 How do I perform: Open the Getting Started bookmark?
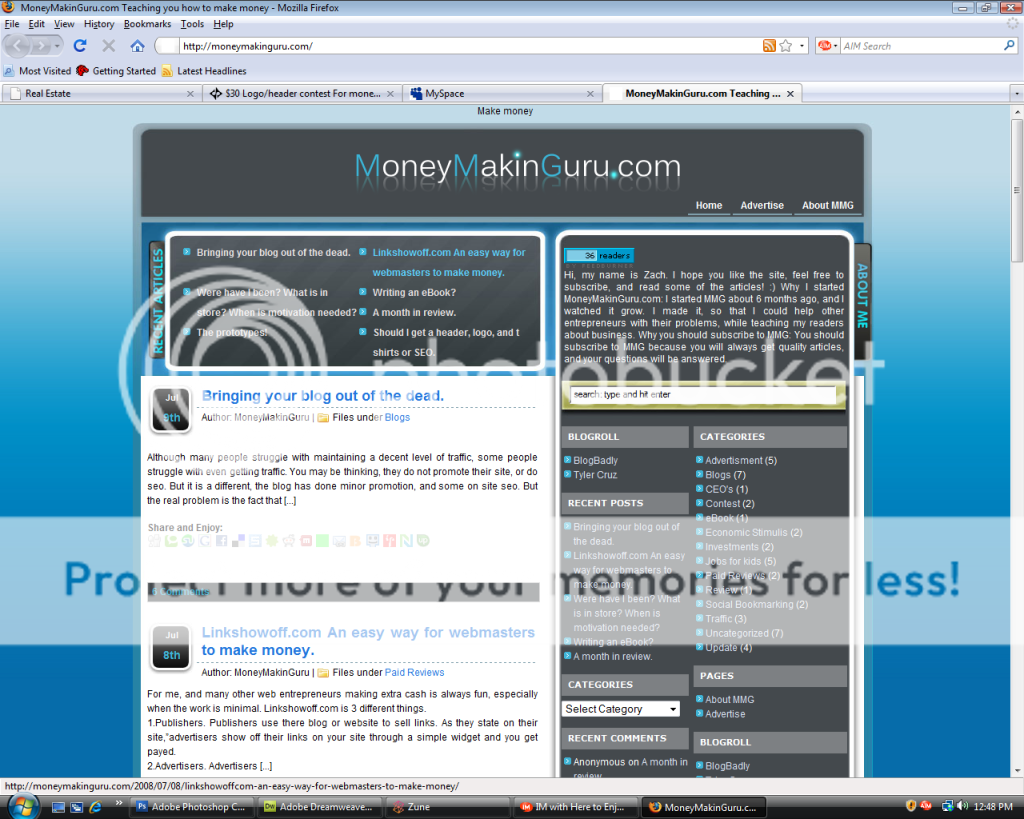pos(116,71)
